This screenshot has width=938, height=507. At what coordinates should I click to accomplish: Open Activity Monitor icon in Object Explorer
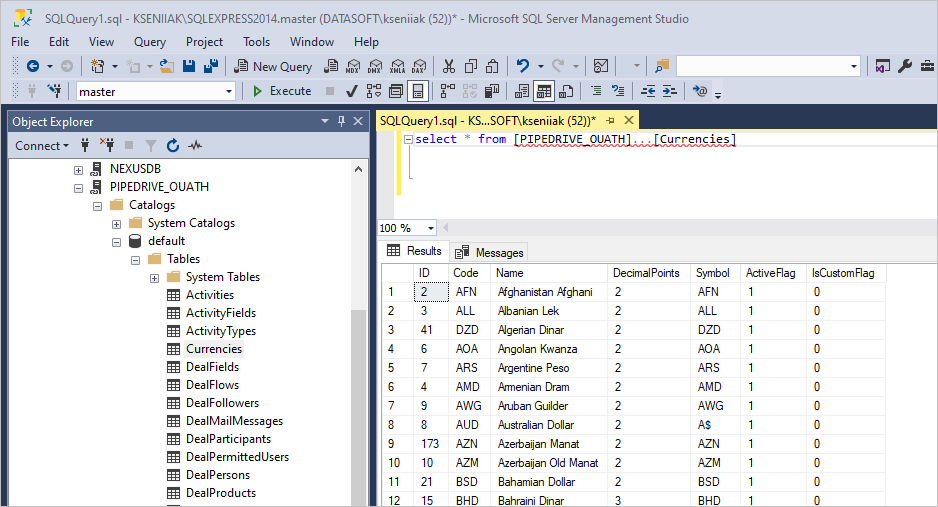(x=195, y=145)
